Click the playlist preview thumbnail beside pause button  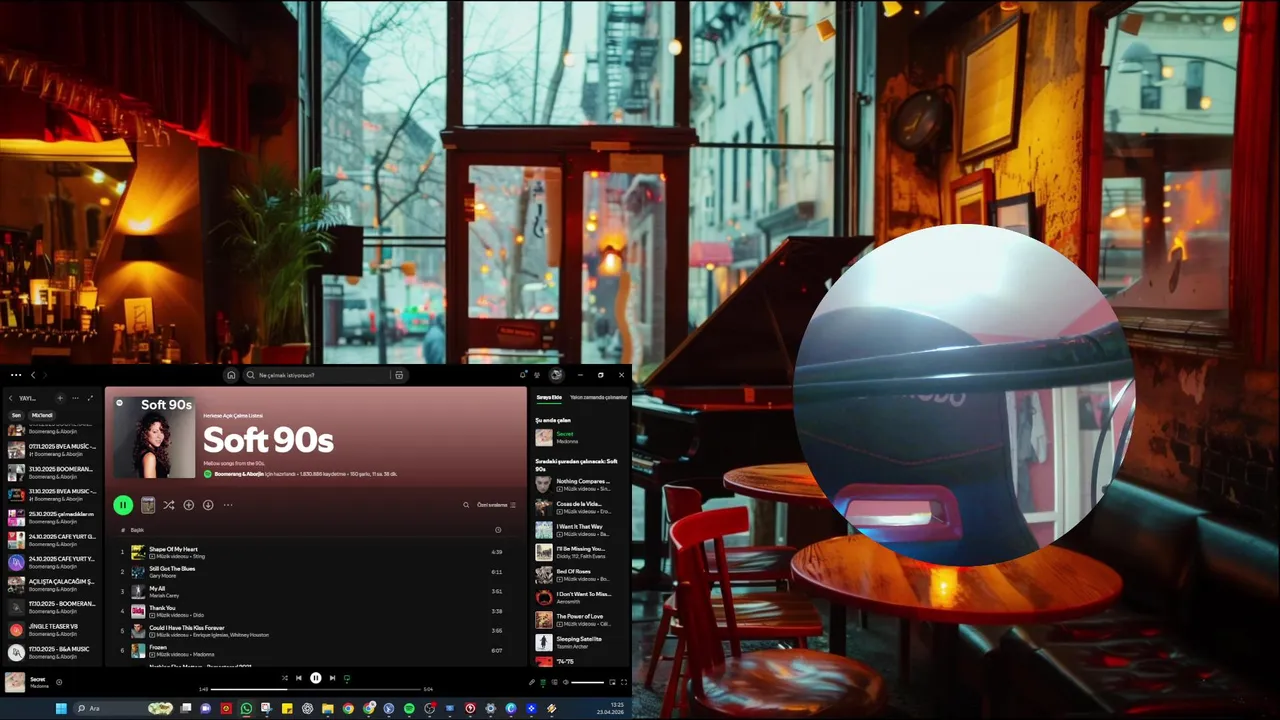coord(148,505)
